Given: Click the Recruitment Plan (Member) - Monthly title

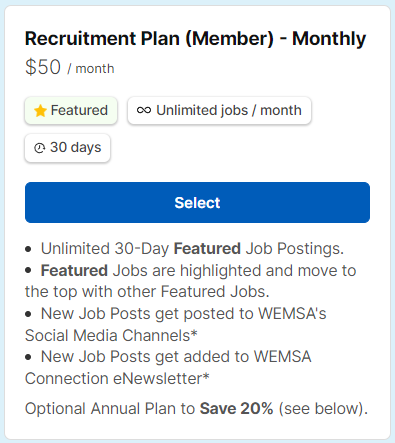Looking at the screenshot, I should tap(195, 39).
